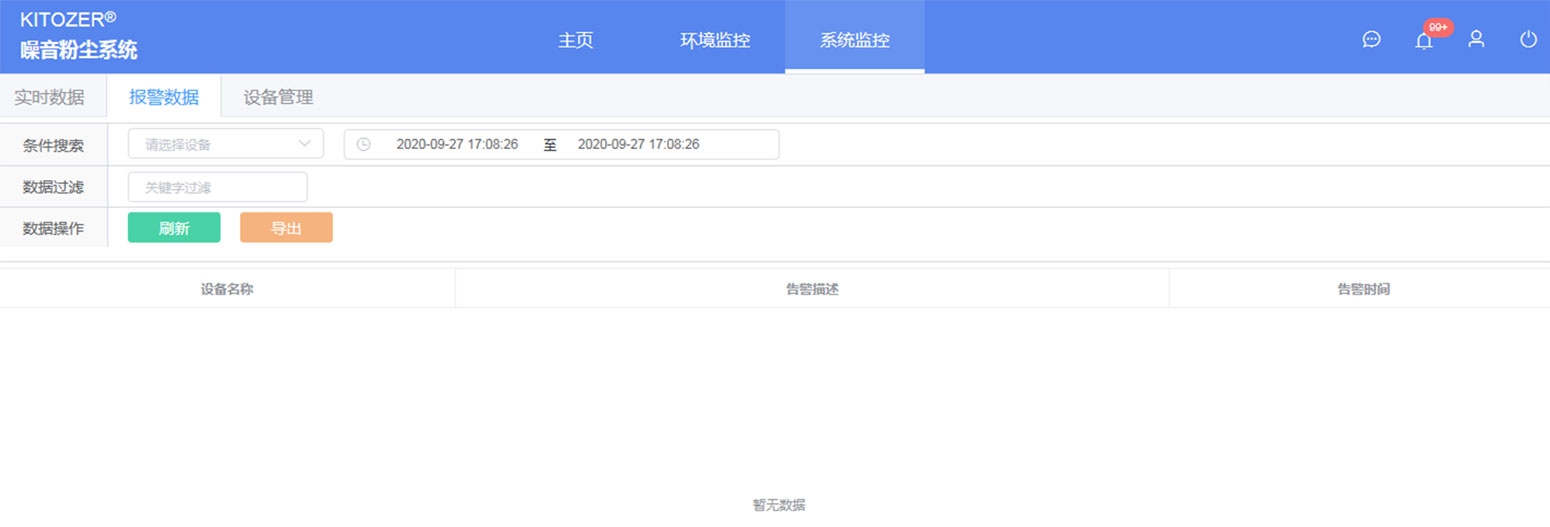Expand the 请选择设备 dropdown
The image size is (1550, 527).
click(226, 144)
